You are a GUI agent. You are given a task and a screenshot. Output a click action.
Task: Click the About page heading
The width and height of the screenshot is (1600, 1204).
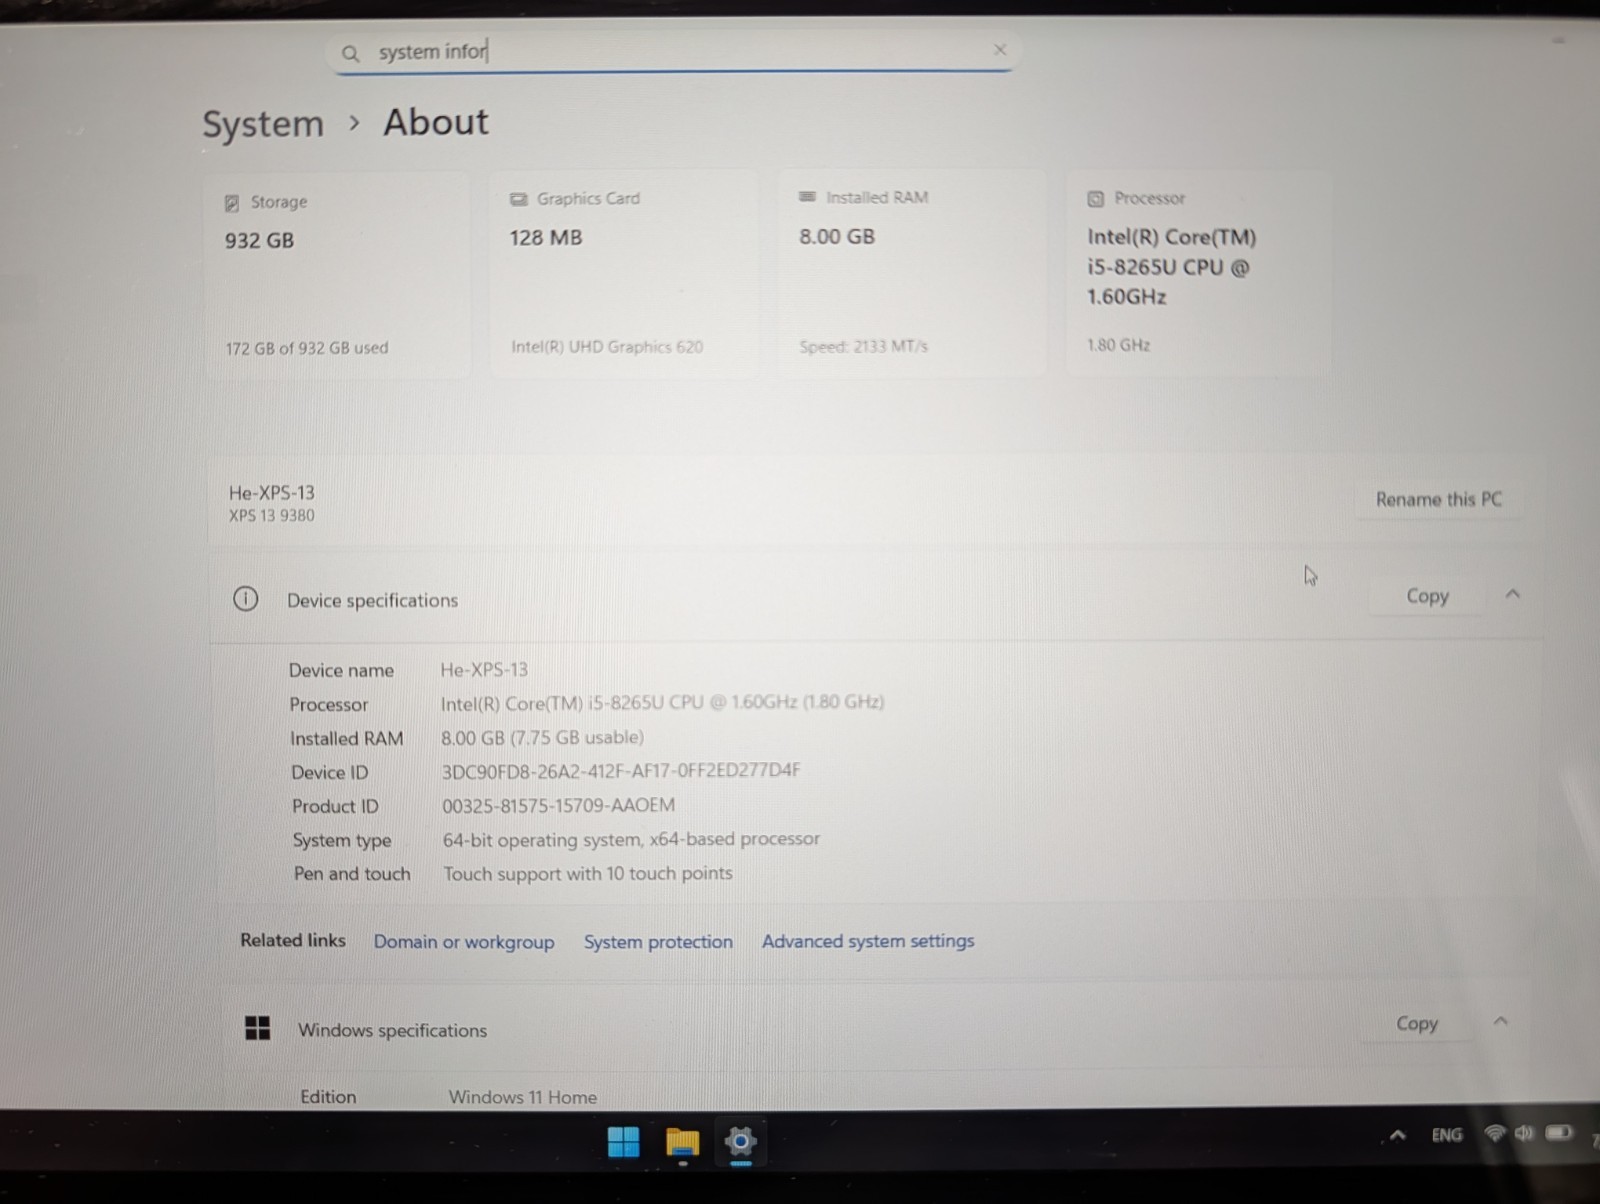[x=436, y=122]
